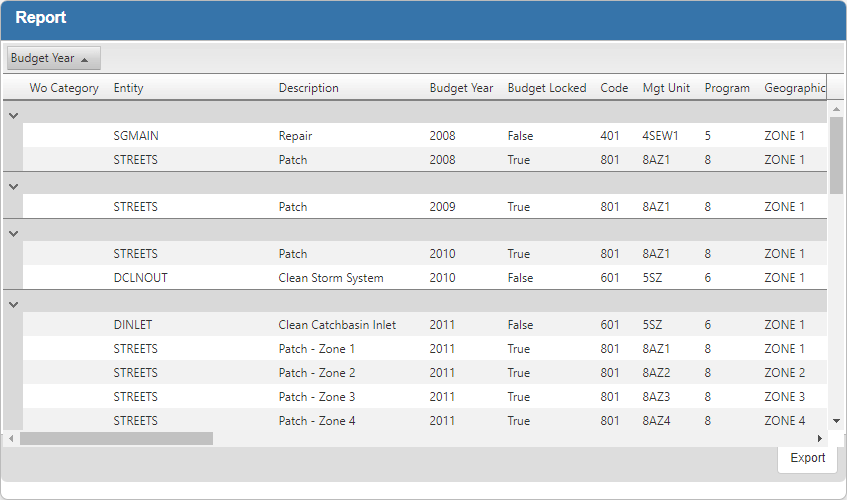Click the 8AZ4 Mgt Unit cell

pyautogui.click(x=656, y=421)
